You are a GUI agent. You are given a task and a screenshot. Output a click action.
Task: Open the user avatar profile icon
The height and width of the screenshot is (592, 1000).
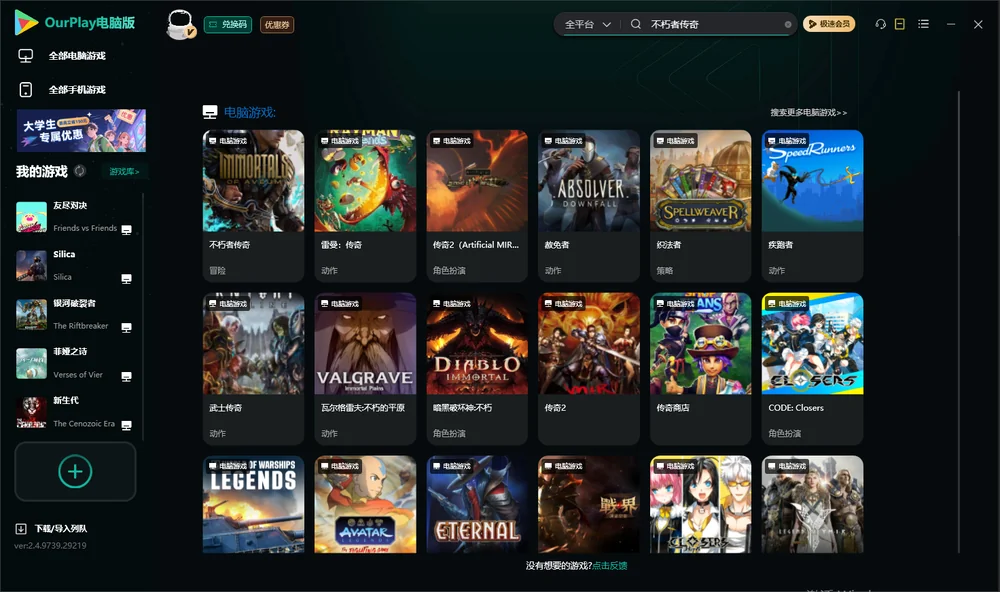click(x=180, y=24)
